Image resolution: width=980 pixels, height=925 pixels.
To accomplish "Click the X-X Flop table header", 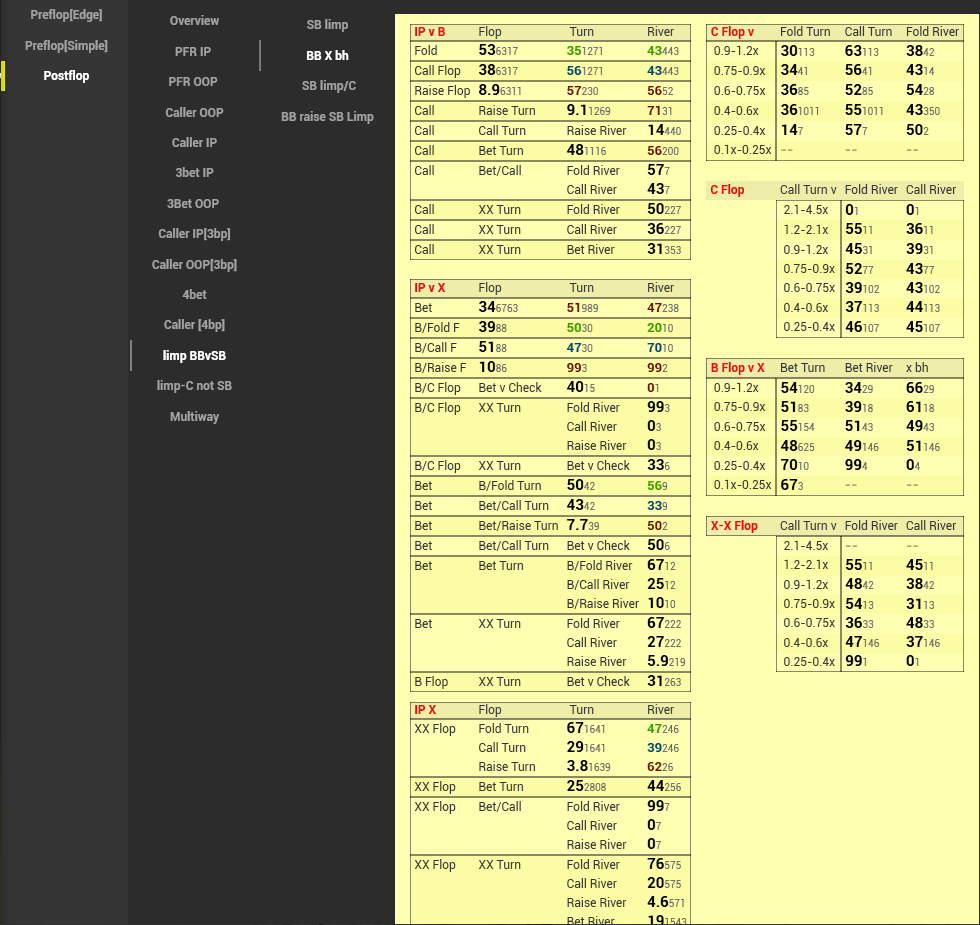I will 734,526.
